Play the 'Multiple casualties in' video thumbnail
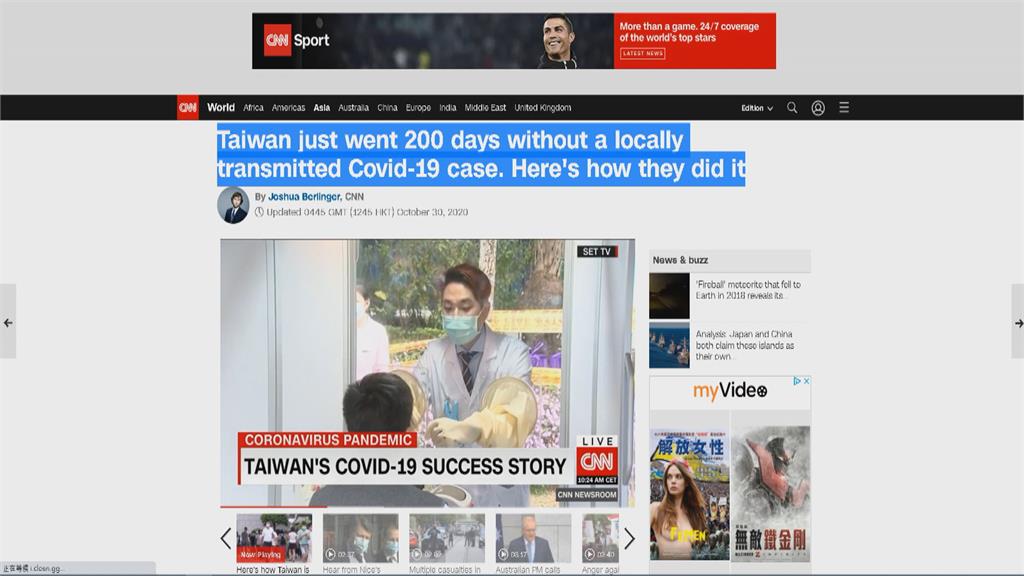The height and width of the screenshot is (576, 1024). (x=447, y=538)
